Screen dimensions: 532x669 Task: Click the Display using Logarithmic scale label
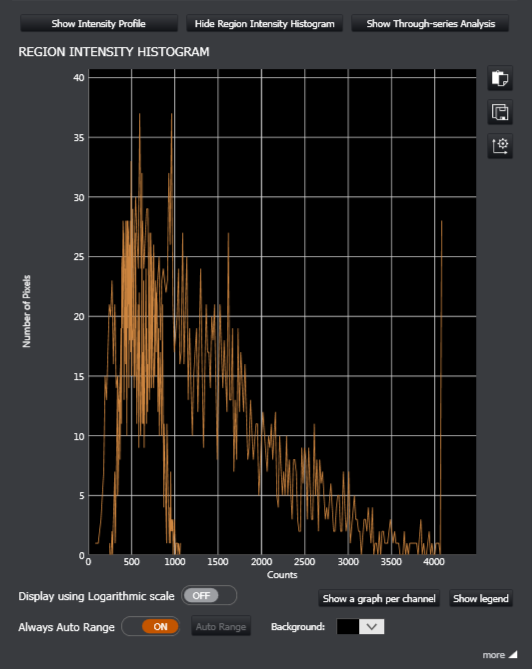point(96,596)
